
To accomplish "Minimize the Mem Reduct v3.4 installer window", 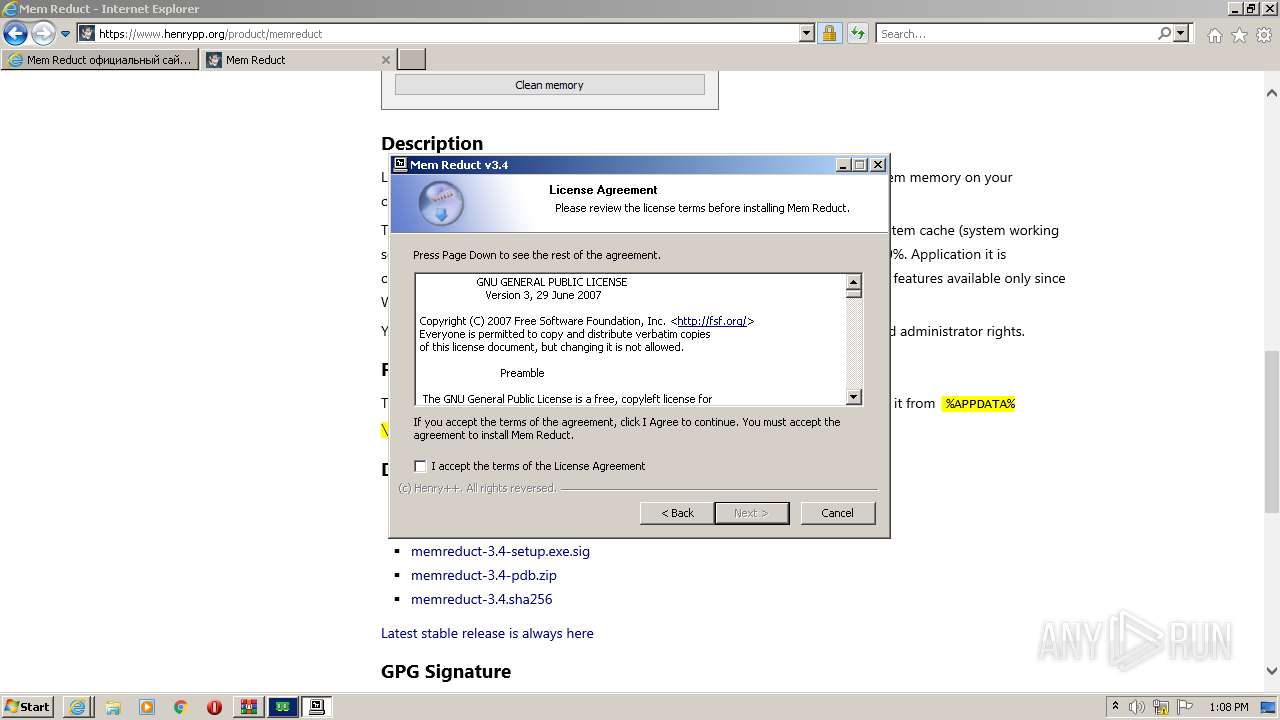I will (x=843, y=165).
